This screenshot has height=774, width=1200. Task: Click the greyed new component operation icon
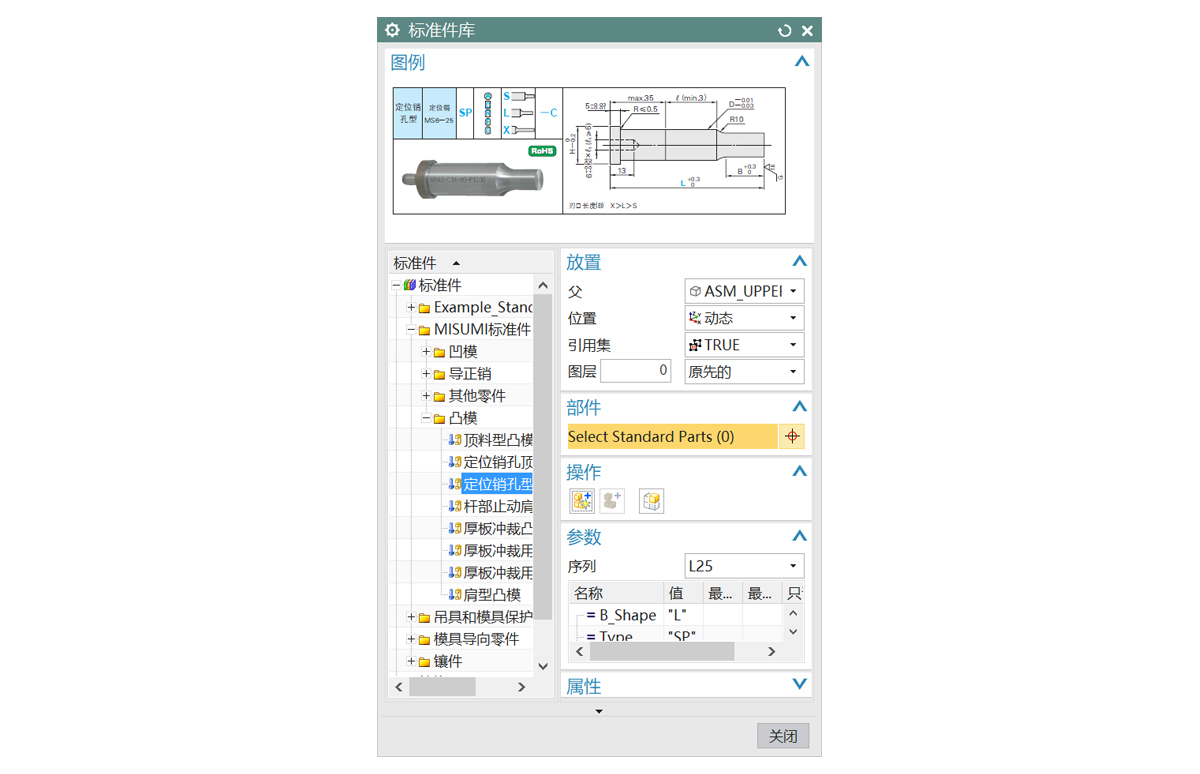(x=612, y=501)
